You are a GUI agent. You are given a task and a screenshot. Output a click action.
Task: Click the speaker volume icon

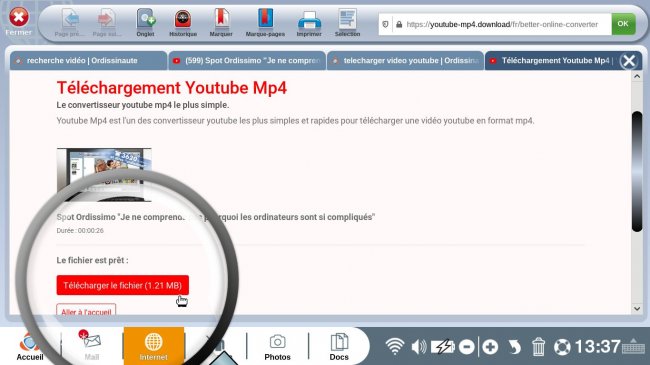[x=419, y=346]
